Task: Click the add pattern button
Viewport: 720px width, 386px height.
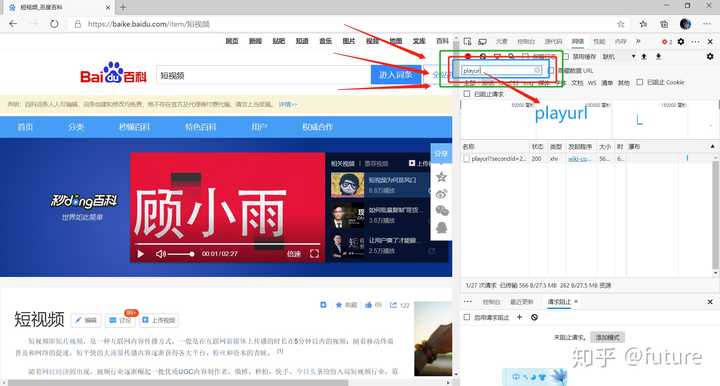Action: click(608, 337)
